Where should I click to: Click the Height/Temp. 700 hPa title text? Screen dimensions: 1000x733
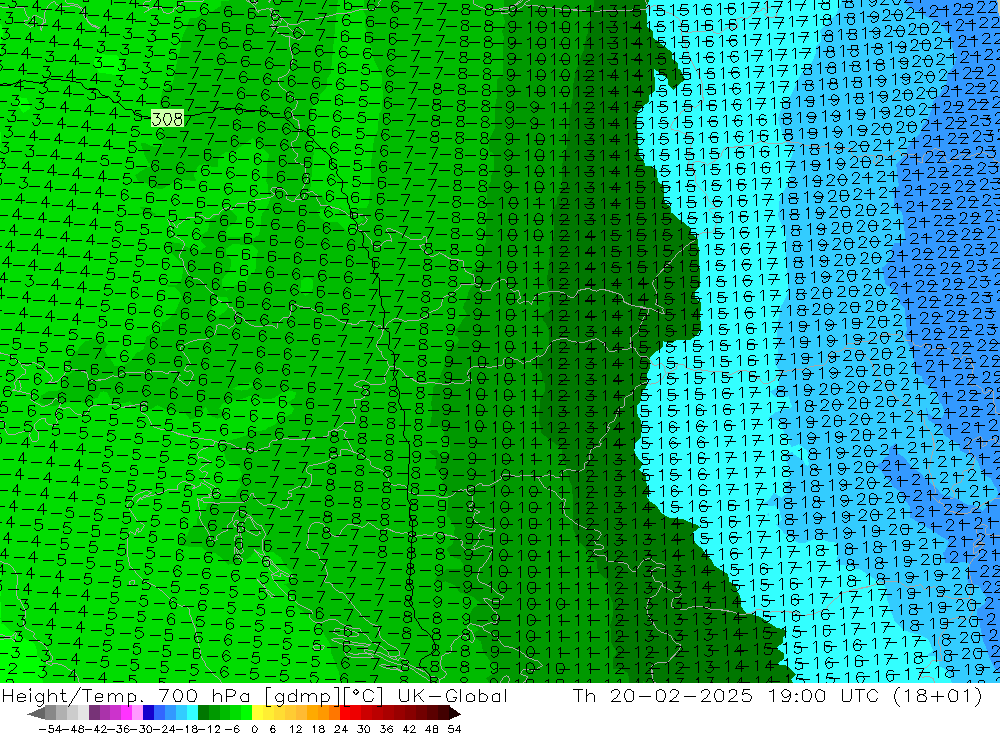(126, 696)
